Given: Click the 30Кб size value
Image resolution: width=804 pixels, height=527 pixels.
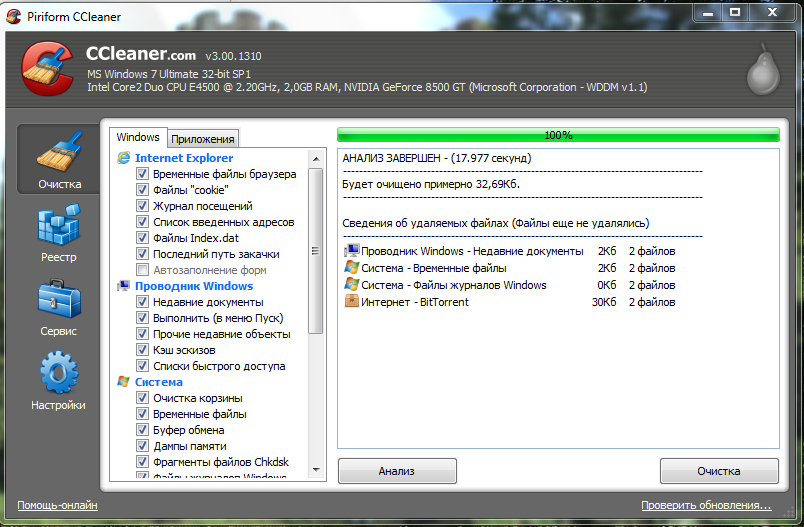Looking at the screenshot, I should 604,302.
